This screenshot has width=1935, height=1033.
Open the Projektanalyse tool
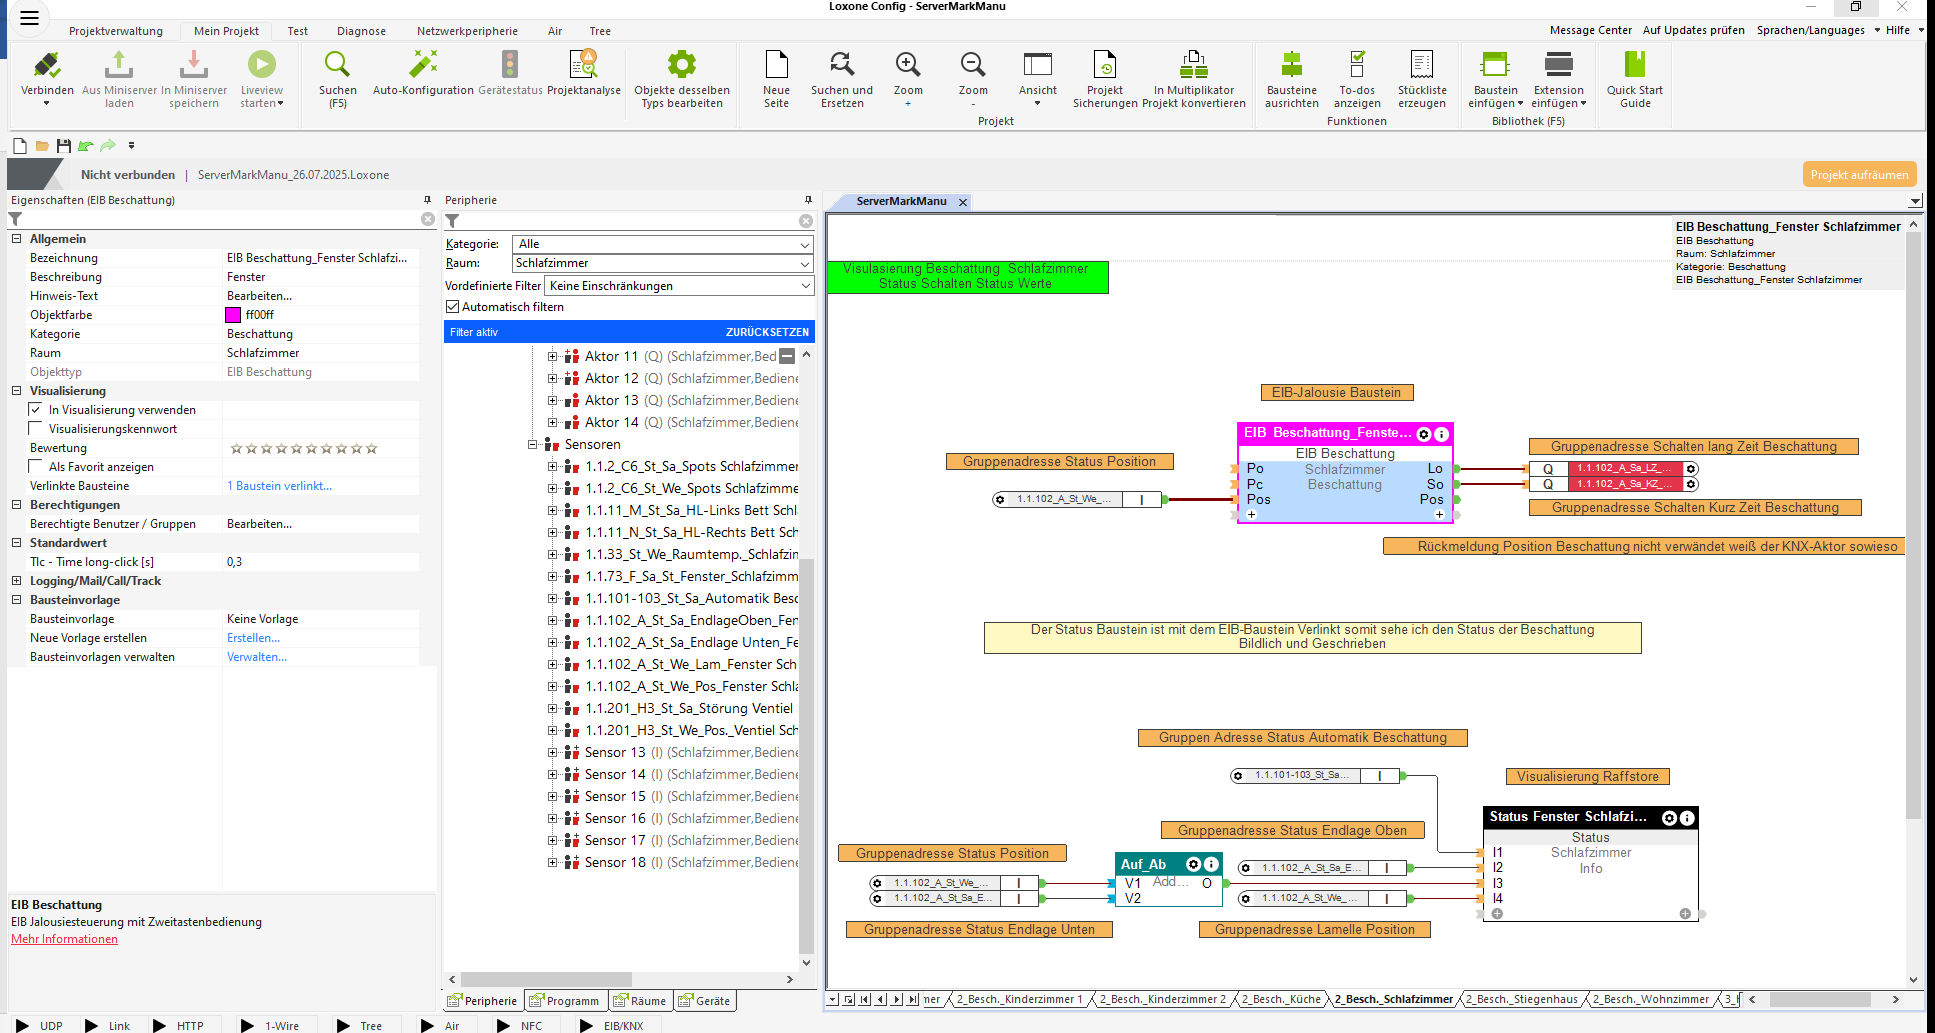click(583, 66)
